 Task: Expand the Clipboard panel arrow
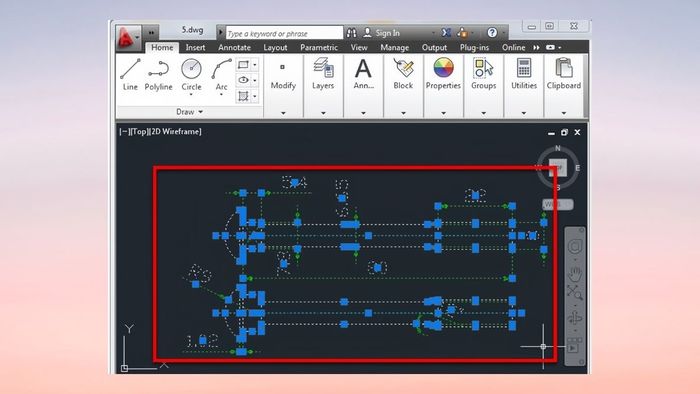click(564, 113)
